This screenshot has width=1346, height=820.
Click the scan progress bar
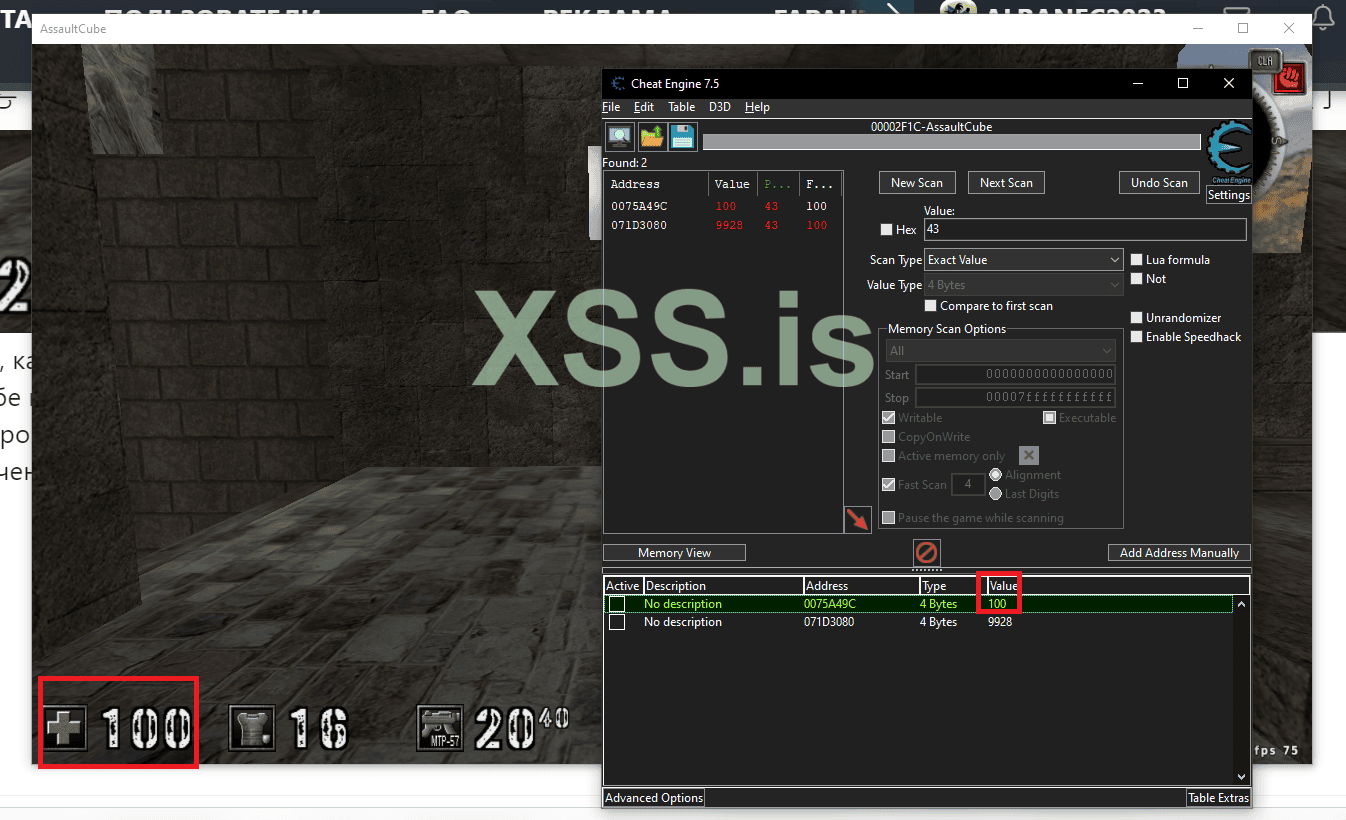[x=951, y=142]
